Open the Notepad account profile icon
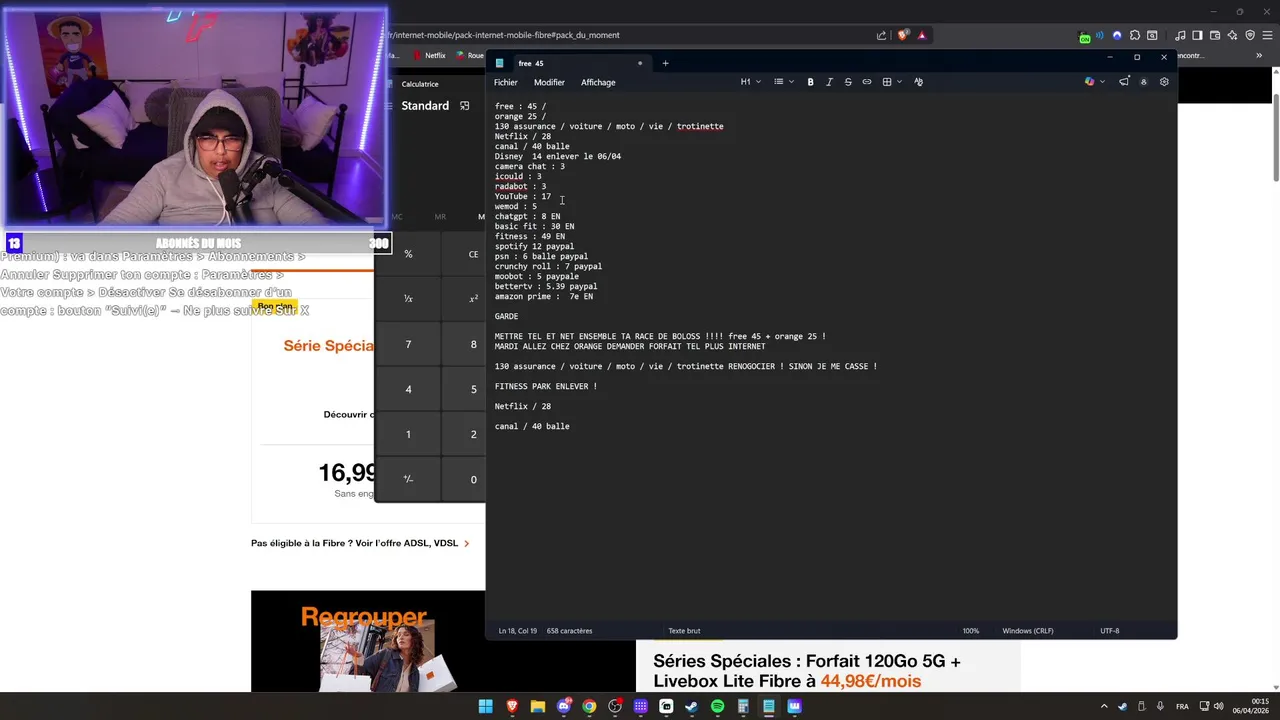The image size is (1280, 720). click(1144, 82)
